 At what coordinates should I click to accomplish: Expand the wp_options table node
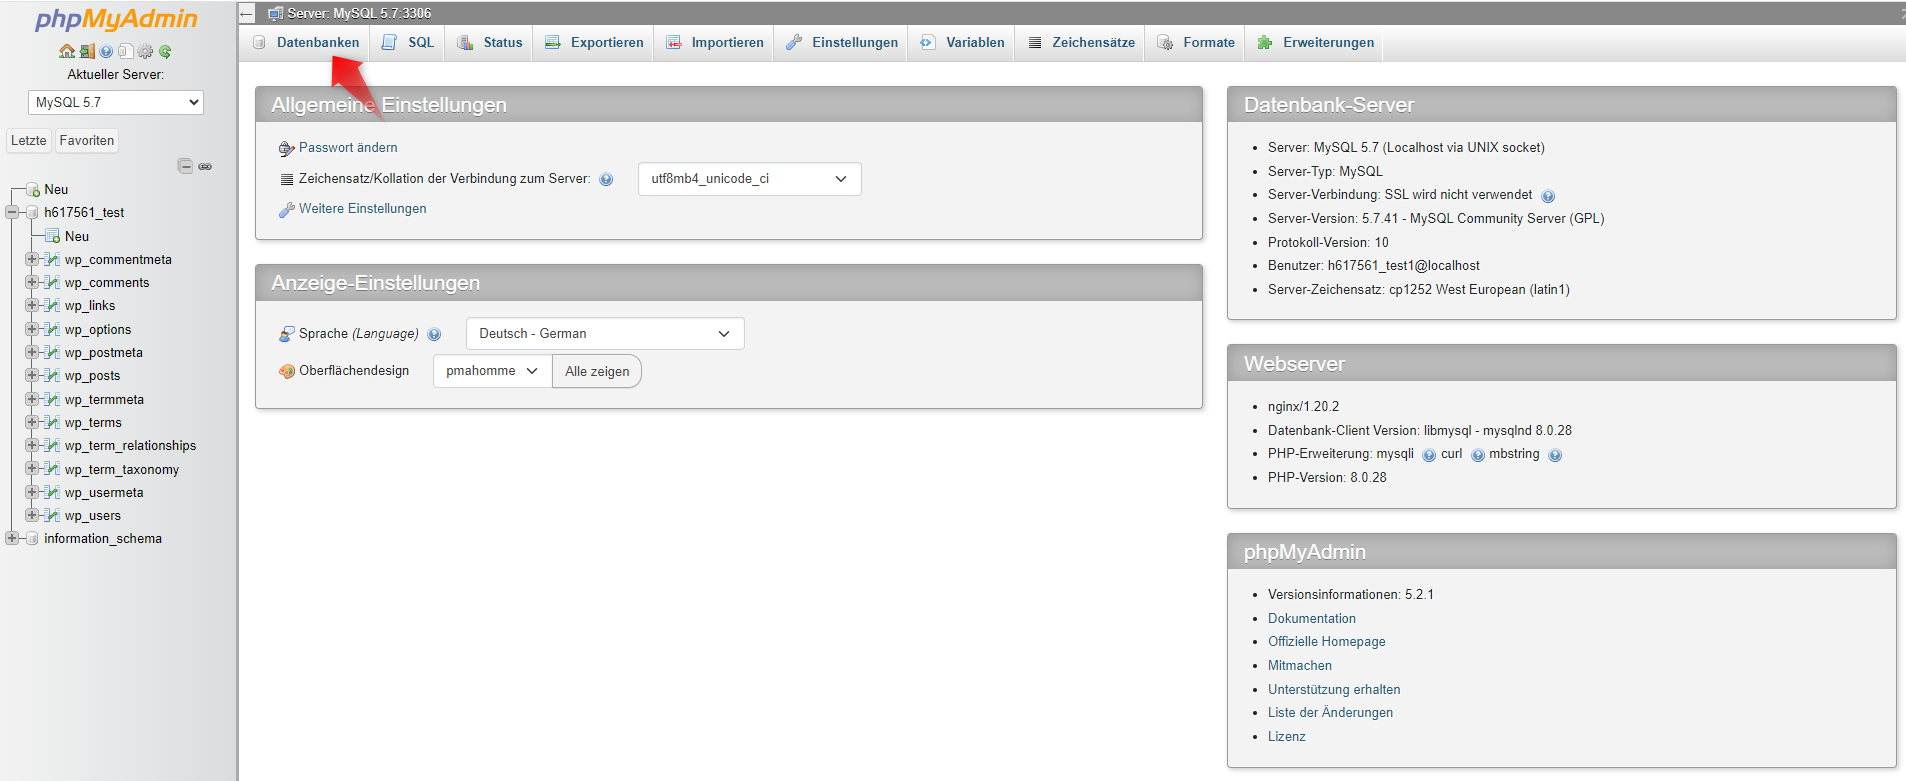(x=32, y=329)
